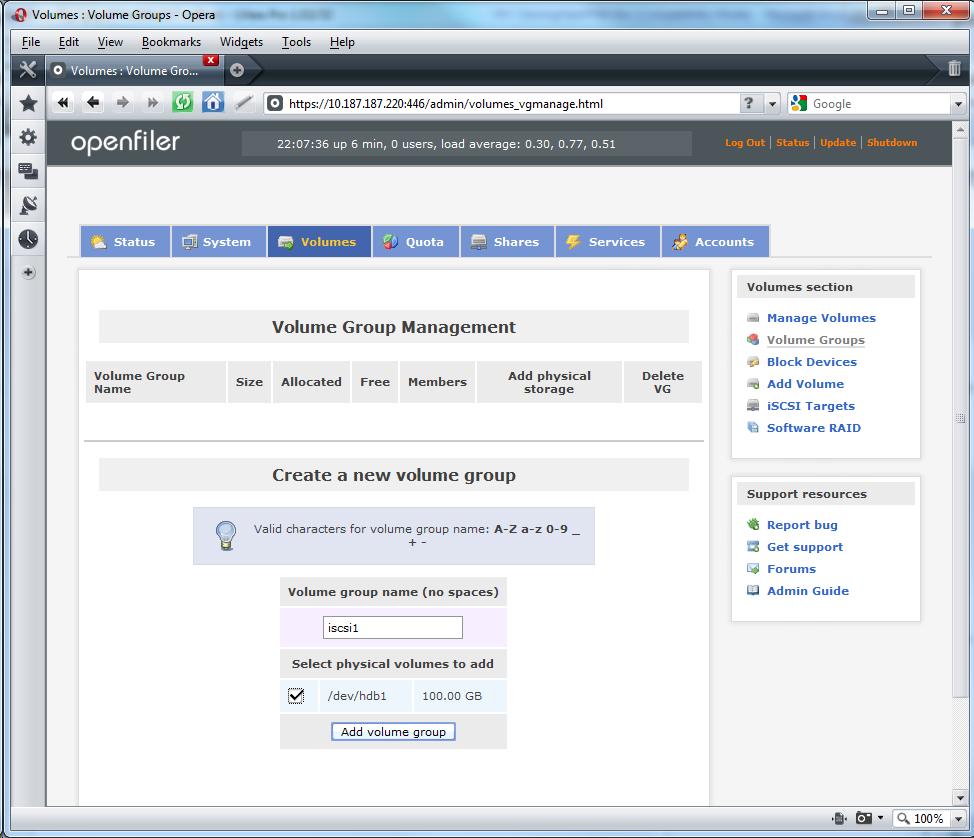Open the Bookmarks menu
The width and height of the screenshot is (974, 838).
click(171, 42)
